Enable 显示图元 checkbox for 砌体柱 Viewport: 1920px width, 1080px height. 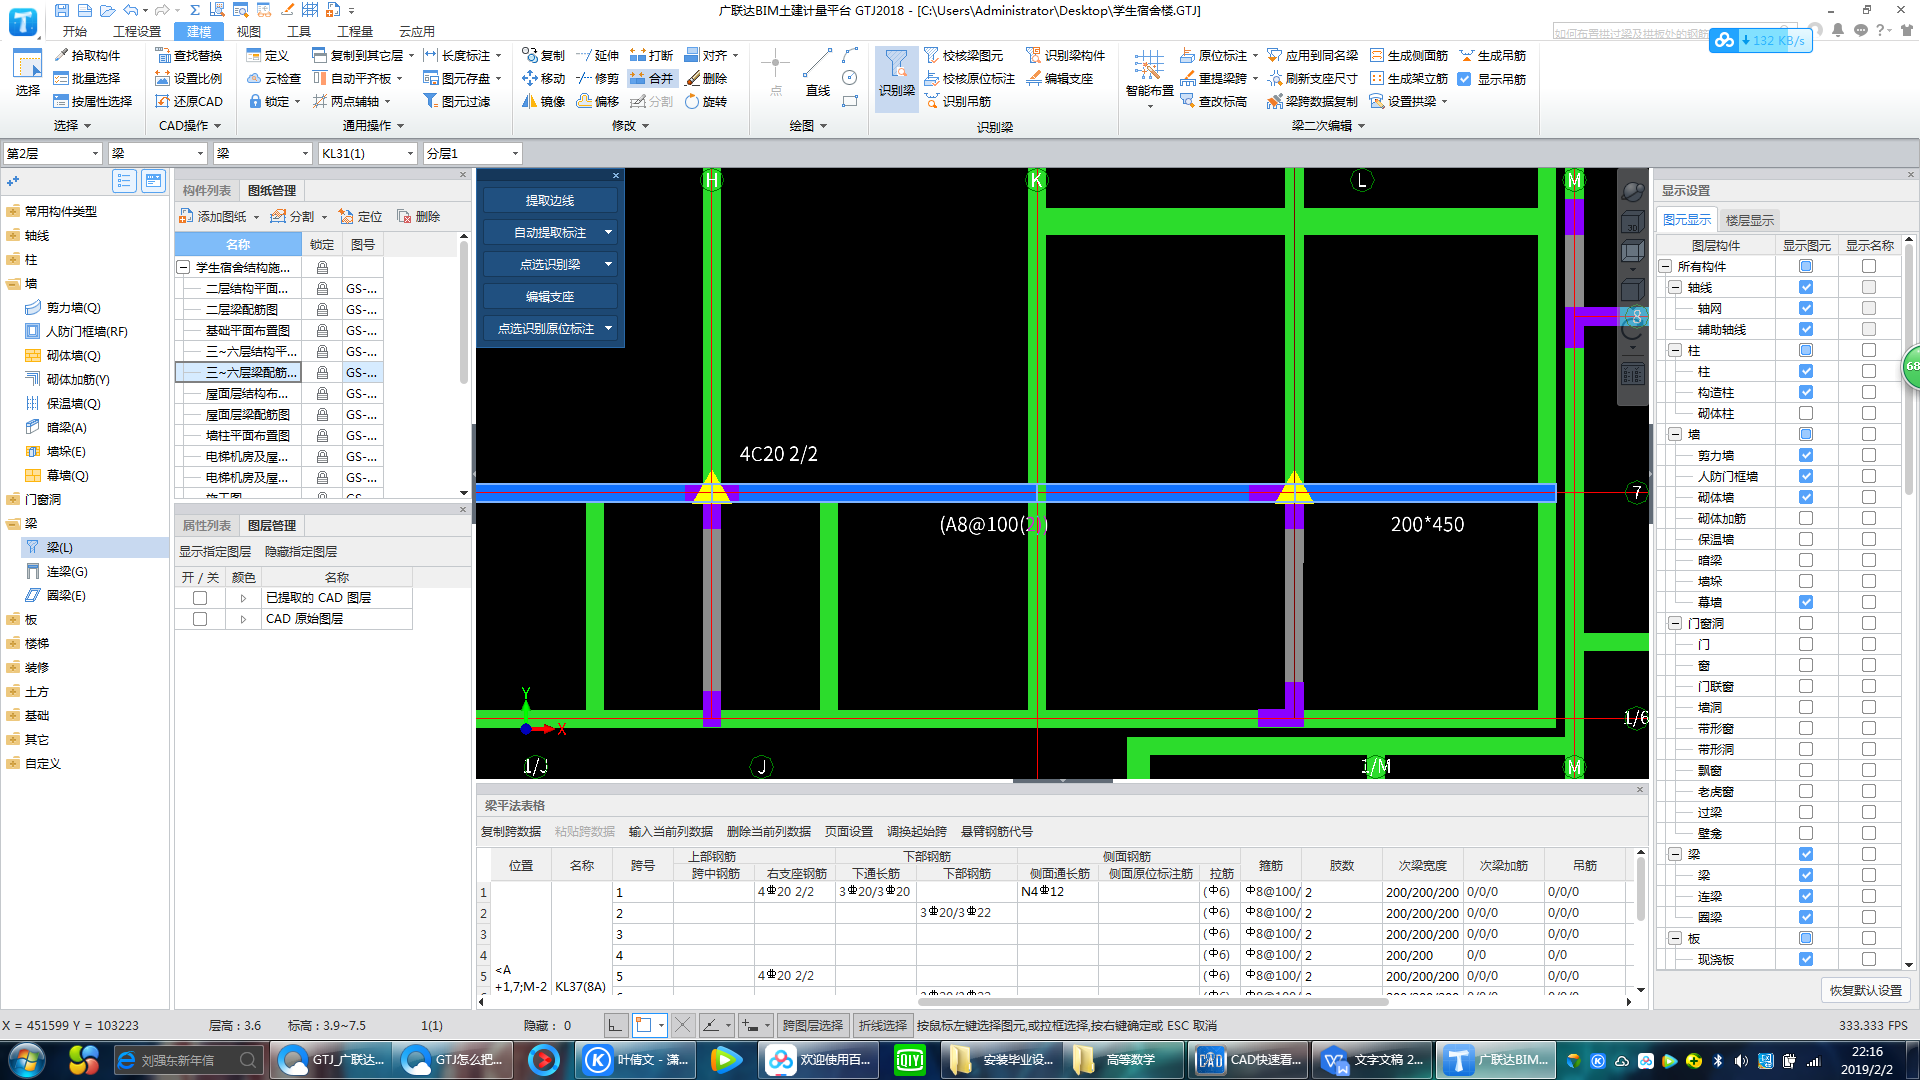pyautogui.click(x=1806, y=413)
